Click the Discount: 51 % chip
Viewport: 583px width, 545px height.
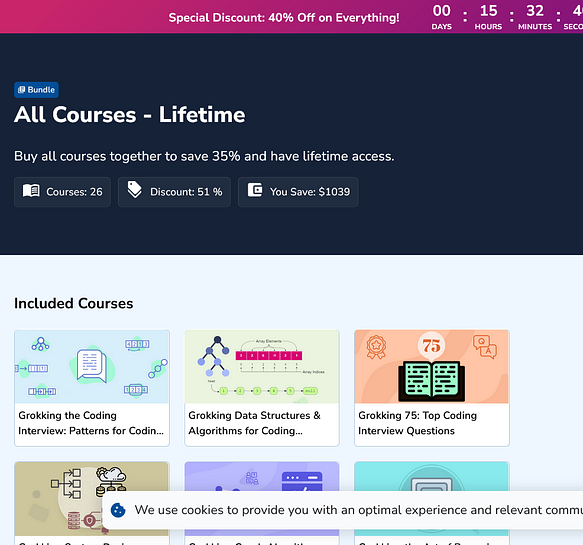point(174,192)
